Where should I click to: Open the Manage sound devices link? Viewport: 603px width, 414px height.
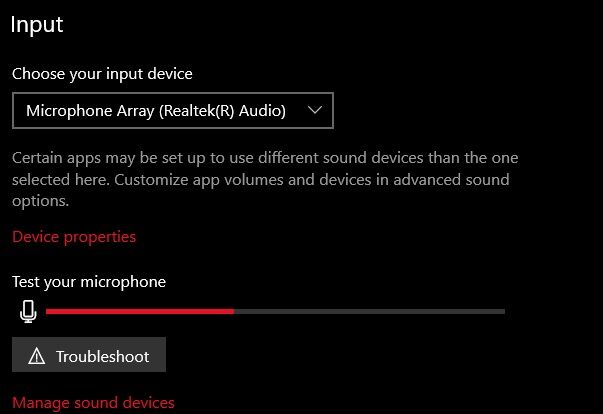[93, 402]
